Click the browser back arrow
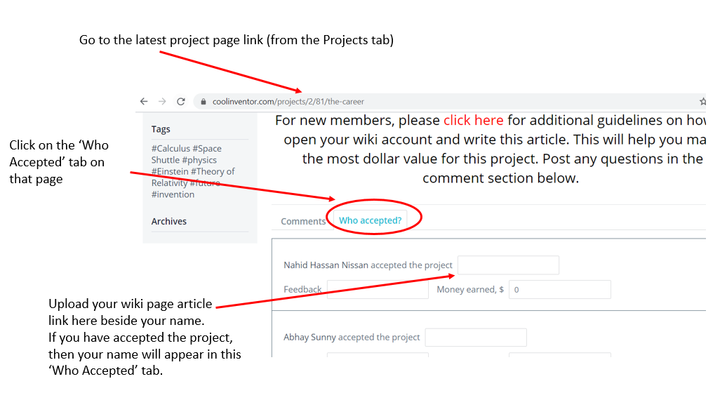 (x=144, y=101)
